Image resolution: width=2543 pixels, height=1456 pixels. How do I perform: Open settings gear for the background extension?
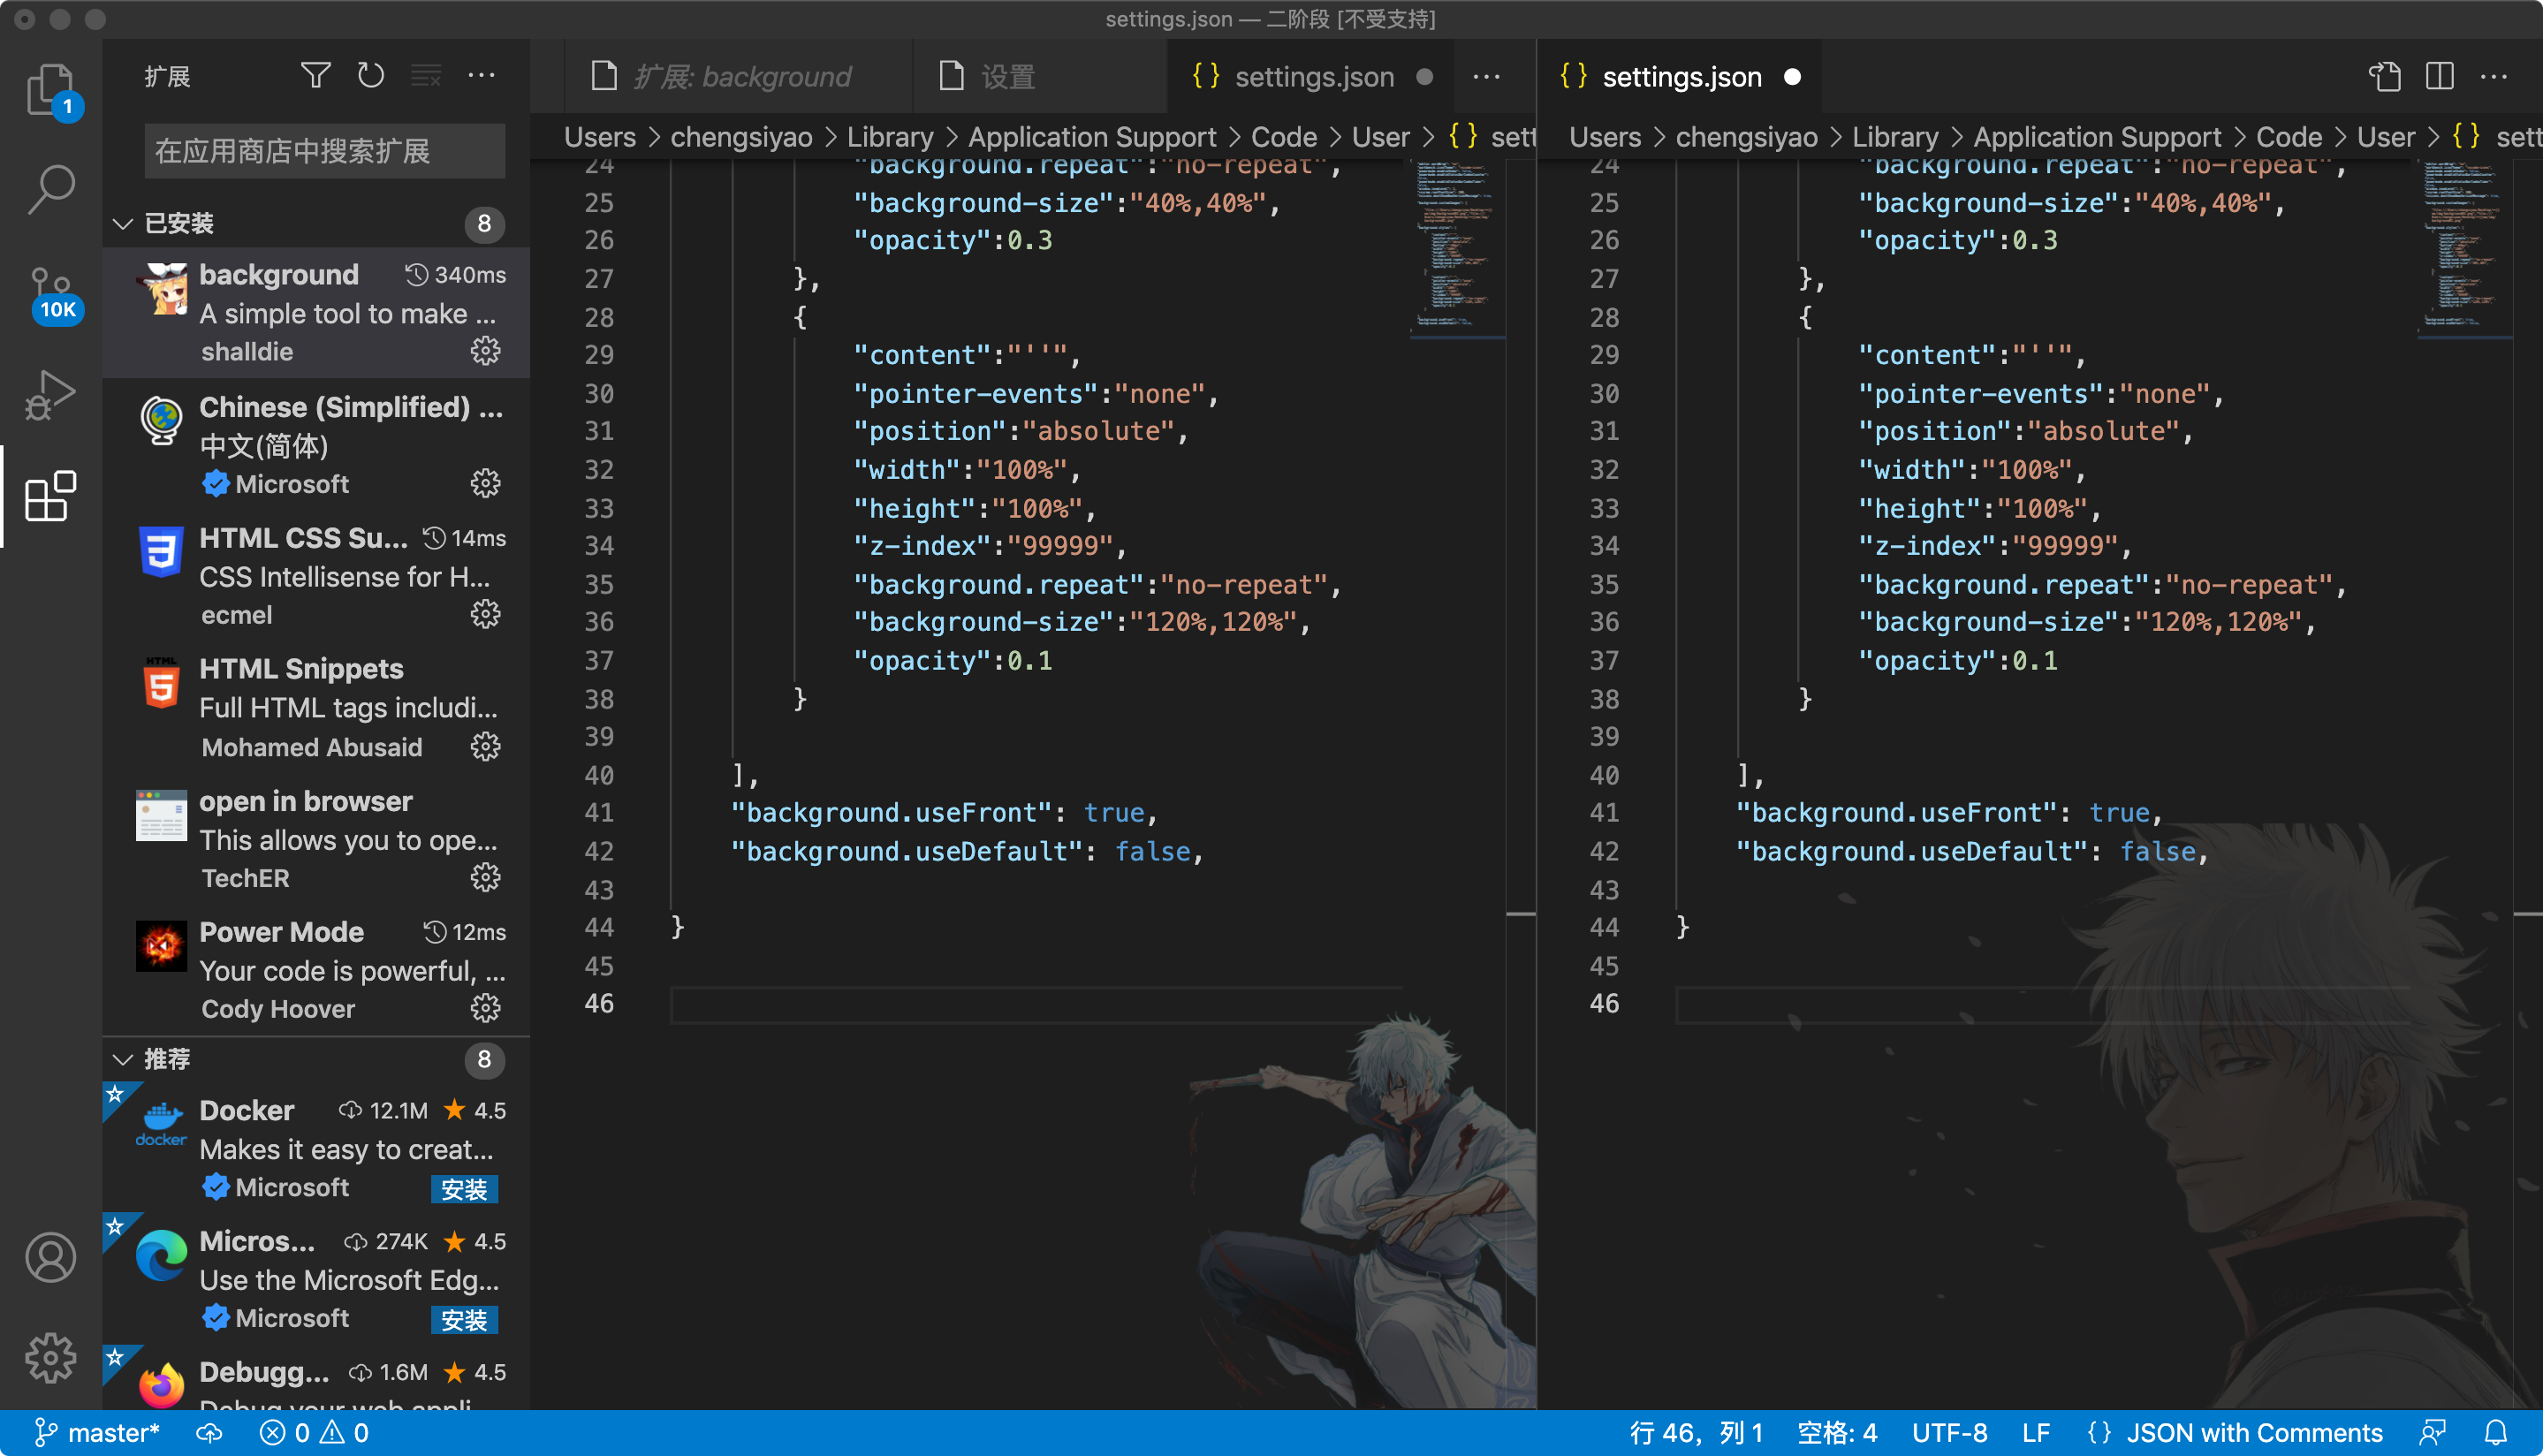tap(486, 351)
